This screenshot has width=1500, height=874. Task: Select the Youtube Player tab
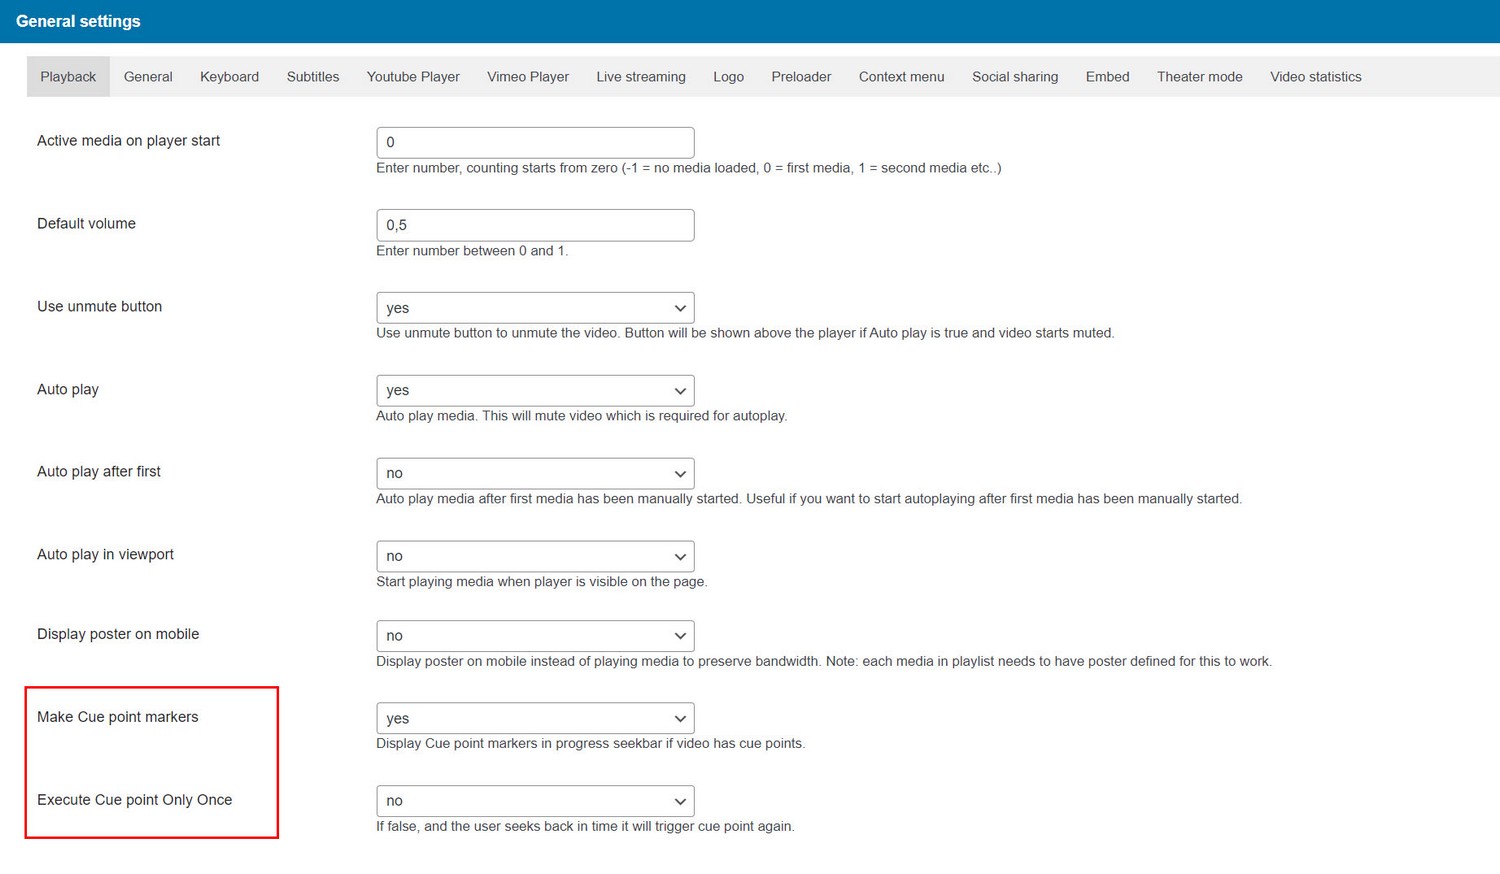click(x=413, y=77)
